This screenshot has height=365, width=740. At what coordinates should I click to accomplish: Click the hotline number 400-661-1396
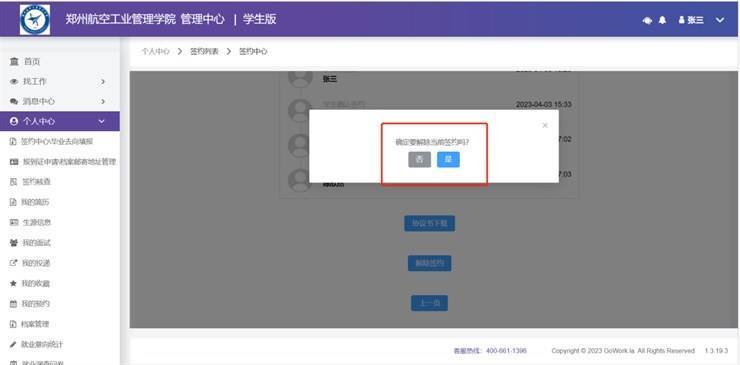[506, 351]
